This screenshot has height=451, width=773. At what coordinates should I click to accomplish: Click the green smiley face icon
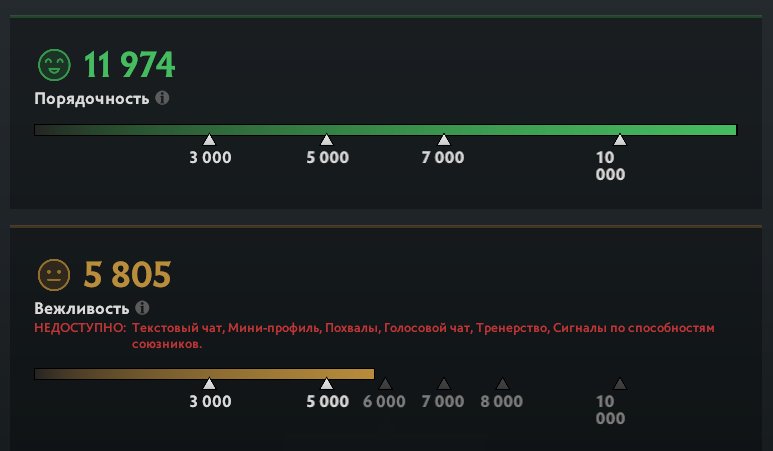(53, 66)
